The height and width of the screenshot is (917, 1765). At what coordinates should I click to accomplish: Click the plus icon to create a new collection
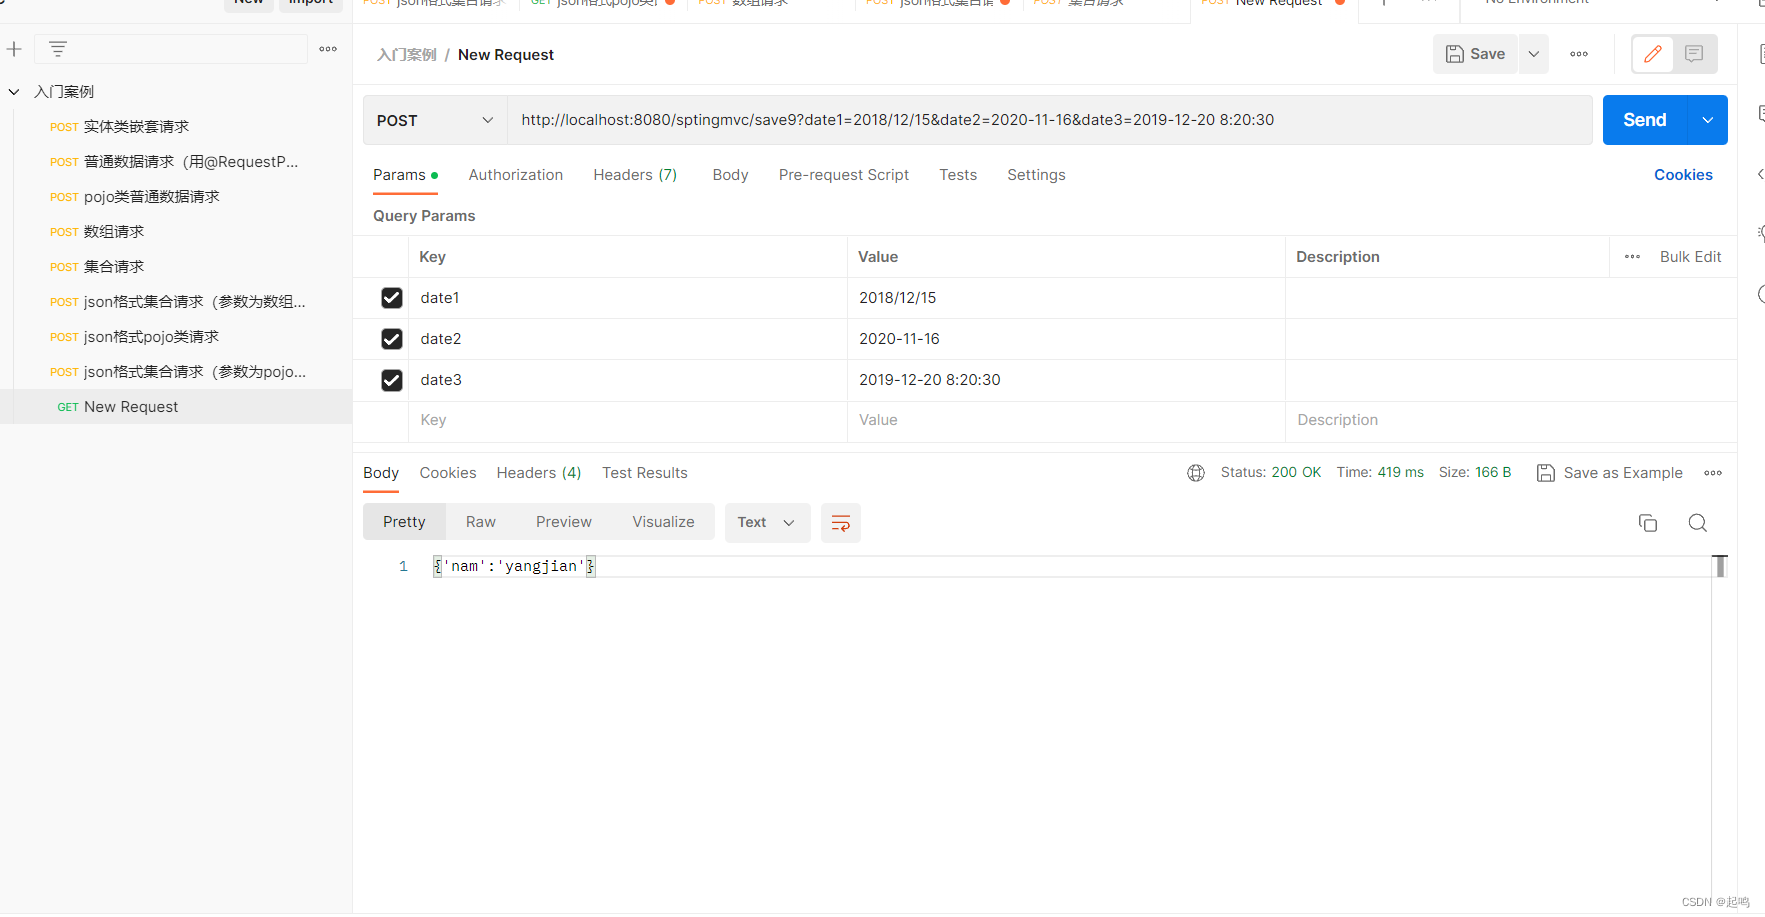tap(14, 49)
